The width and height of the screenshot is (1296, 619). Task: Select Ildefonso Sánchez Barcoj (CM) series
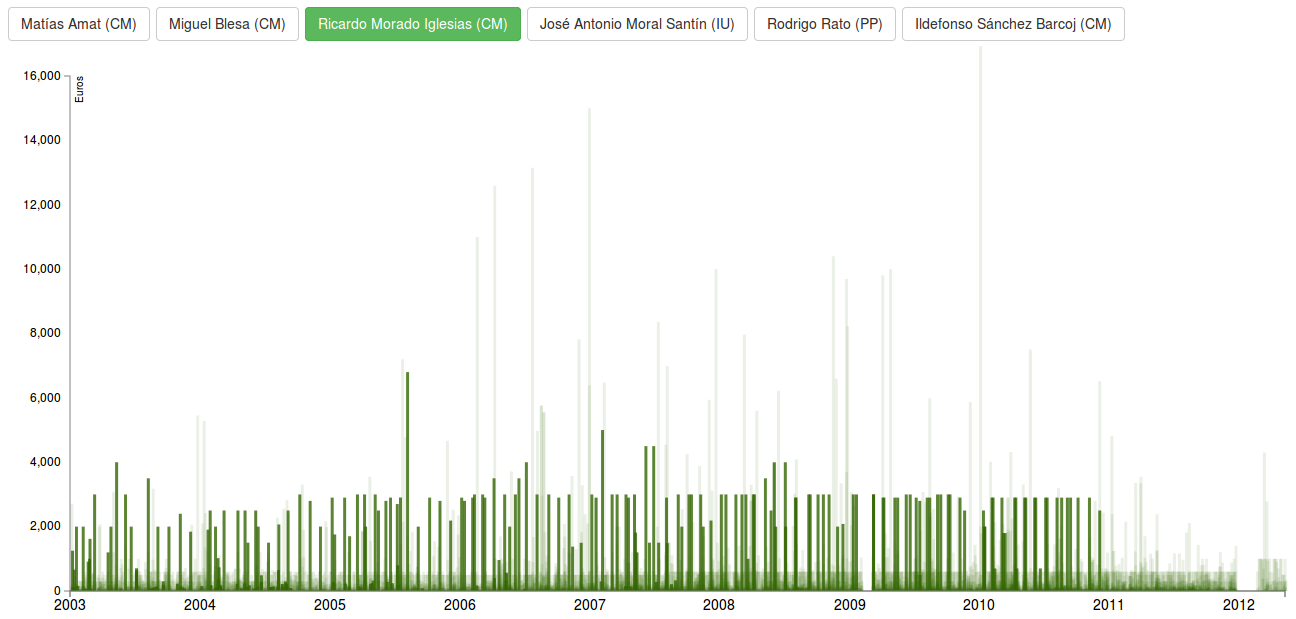(1012, 24)
